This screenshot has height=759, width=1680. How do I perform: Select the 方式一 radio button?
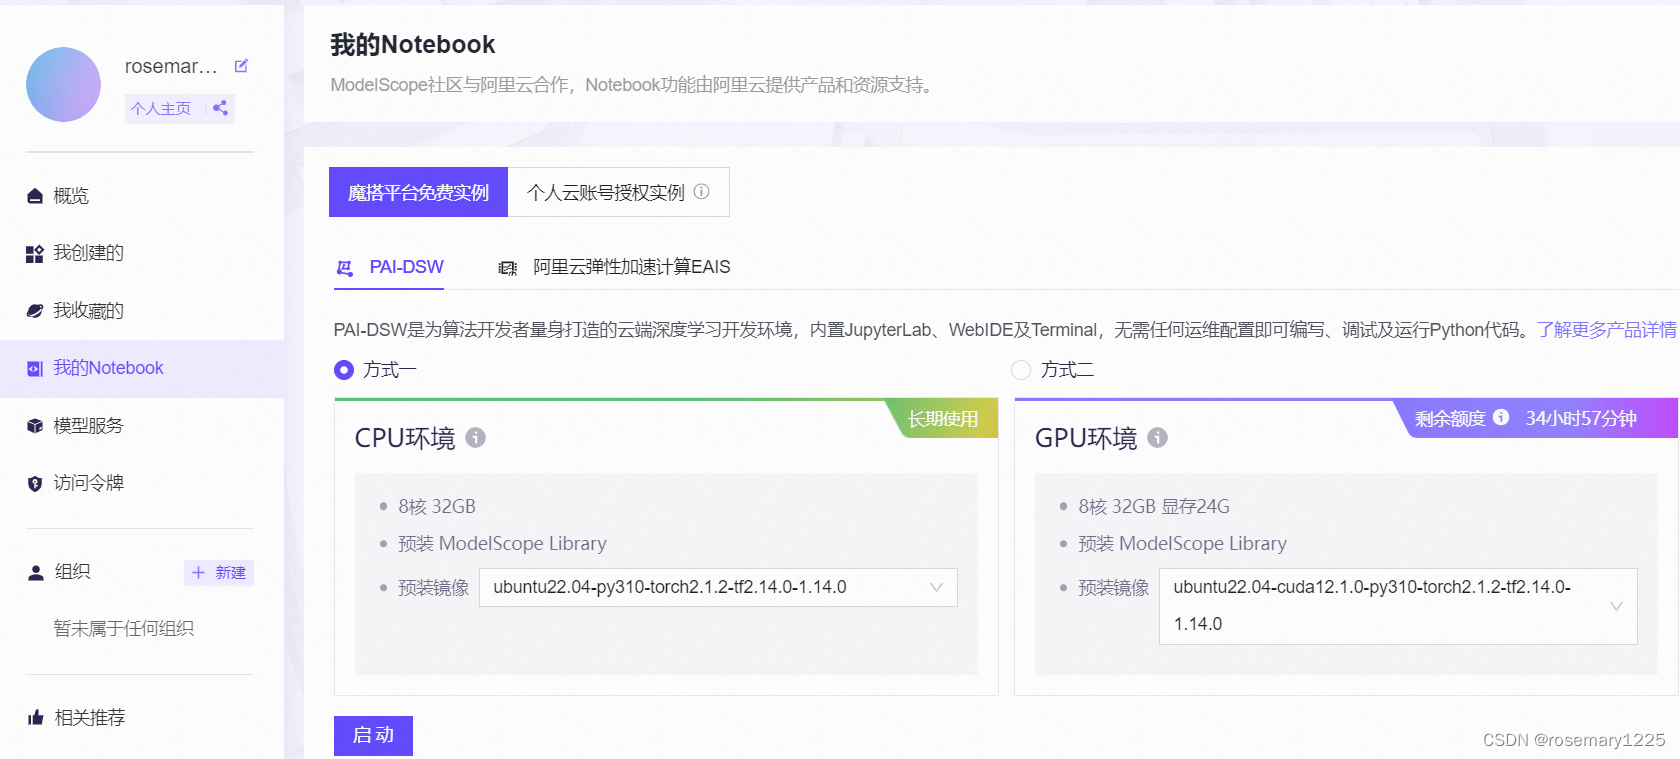(344, 370)
